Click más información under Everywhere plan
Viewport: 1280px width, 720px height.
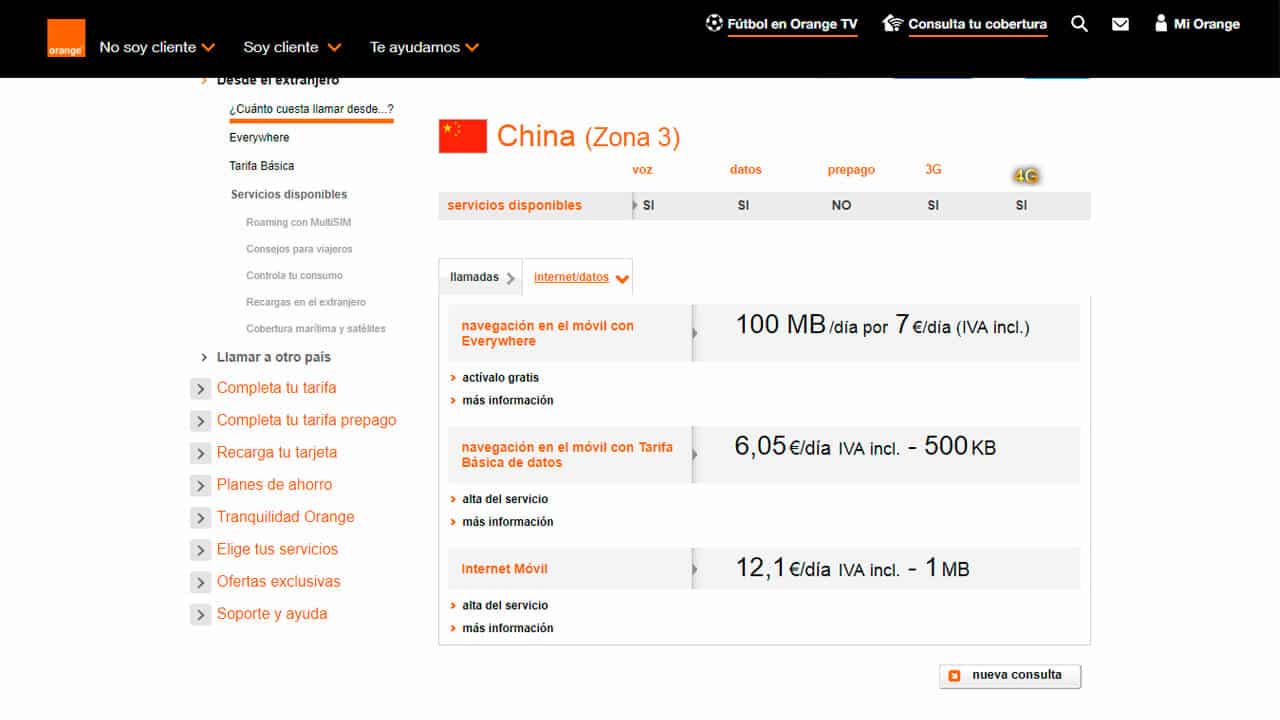point(507,400)
